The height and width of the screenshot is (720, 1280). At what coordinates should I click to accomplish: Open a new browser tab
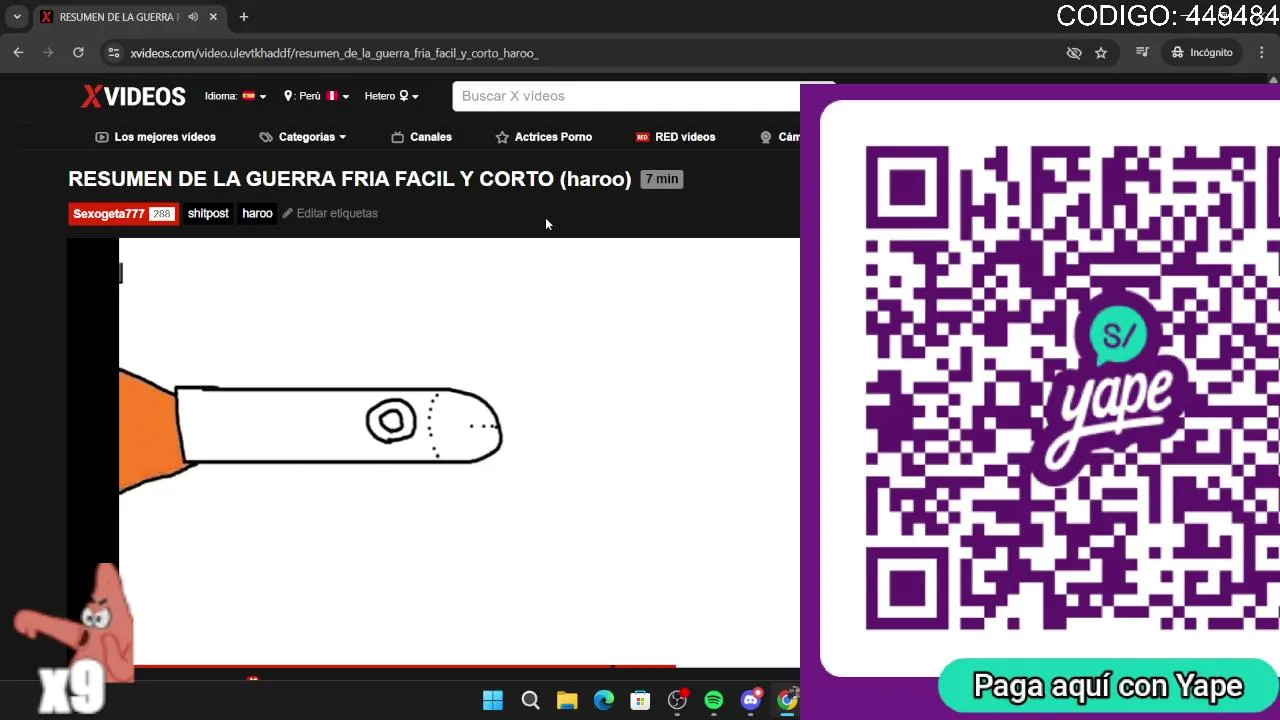pos(243,17)
